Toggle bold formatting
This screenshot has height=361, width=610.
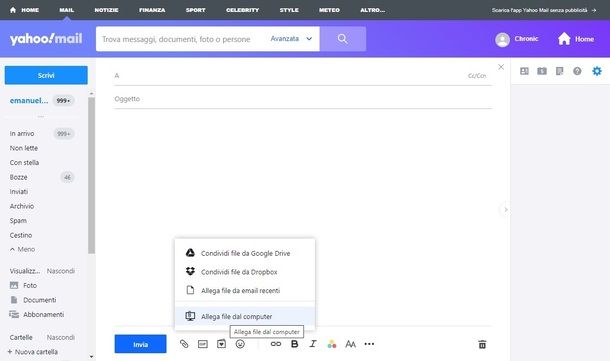click(294, 344)
